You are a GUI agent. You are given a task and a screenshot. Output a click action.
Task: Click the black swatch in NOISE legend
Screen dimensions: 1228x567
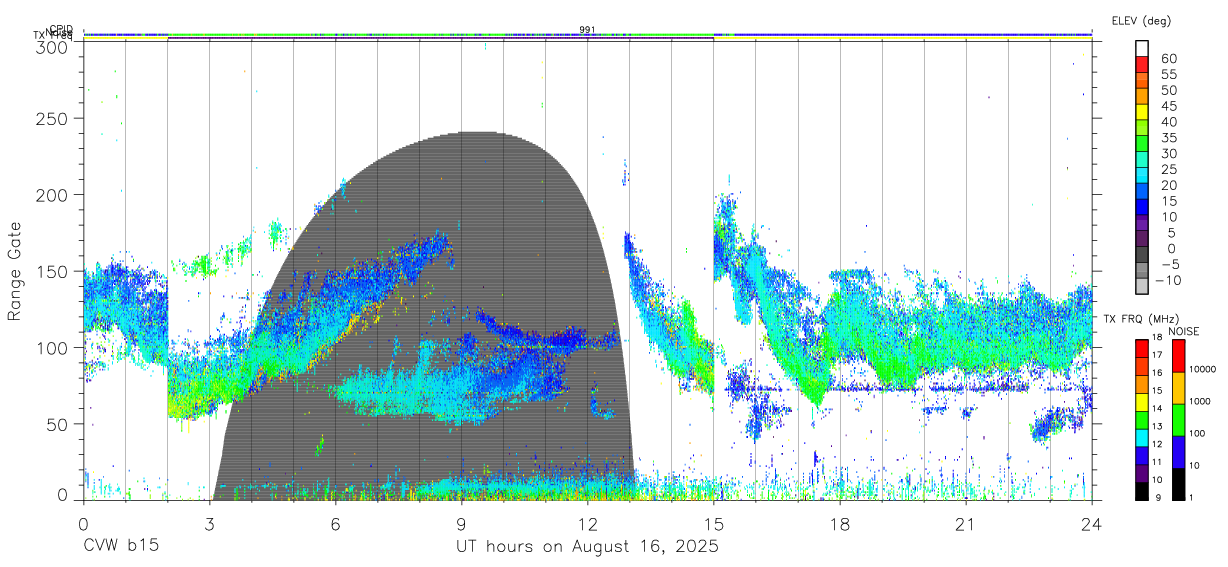pyautogui.click(x=1177, y=482)
